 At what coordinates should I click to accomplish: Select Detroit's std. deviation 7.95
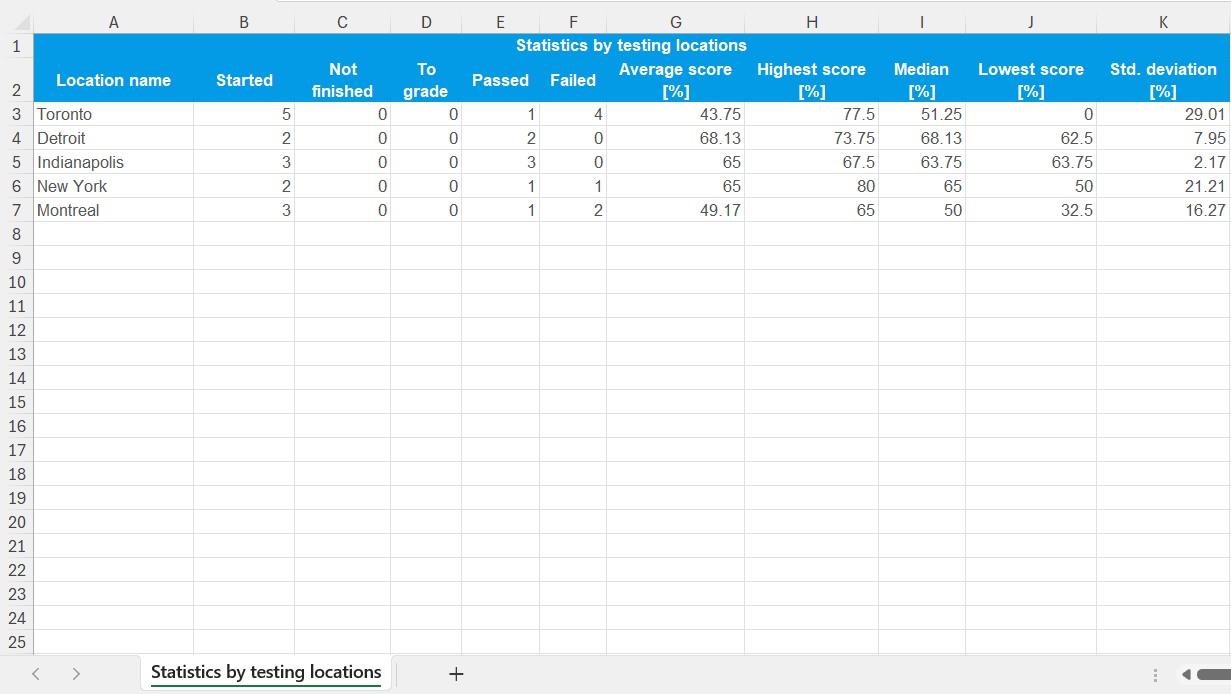pyautogui.click(x=1163, y=138)
